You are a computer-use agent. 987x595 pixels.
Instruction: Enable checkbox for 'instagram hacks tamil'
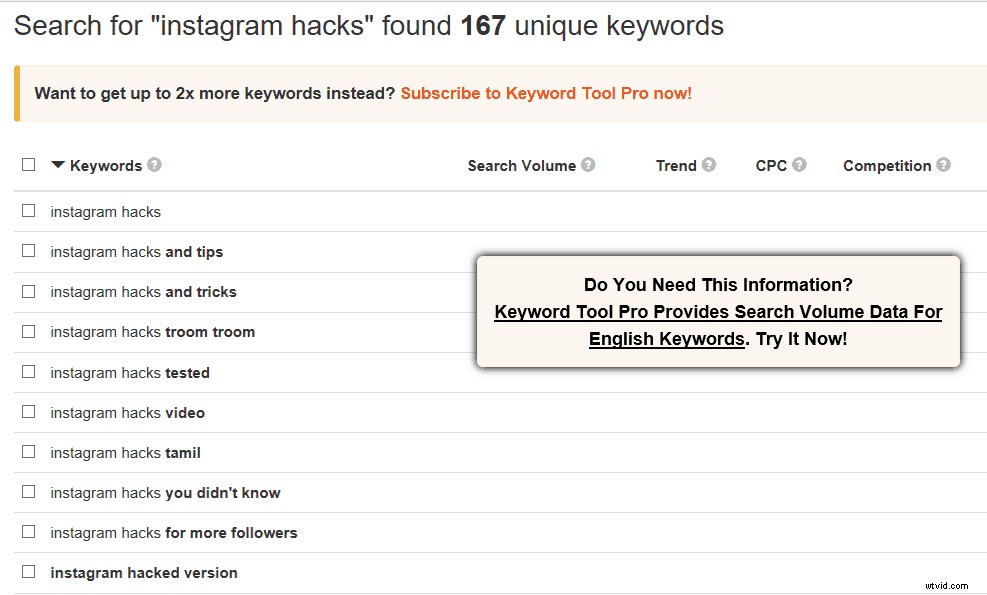pyautogui.click(x=29, y=452)
